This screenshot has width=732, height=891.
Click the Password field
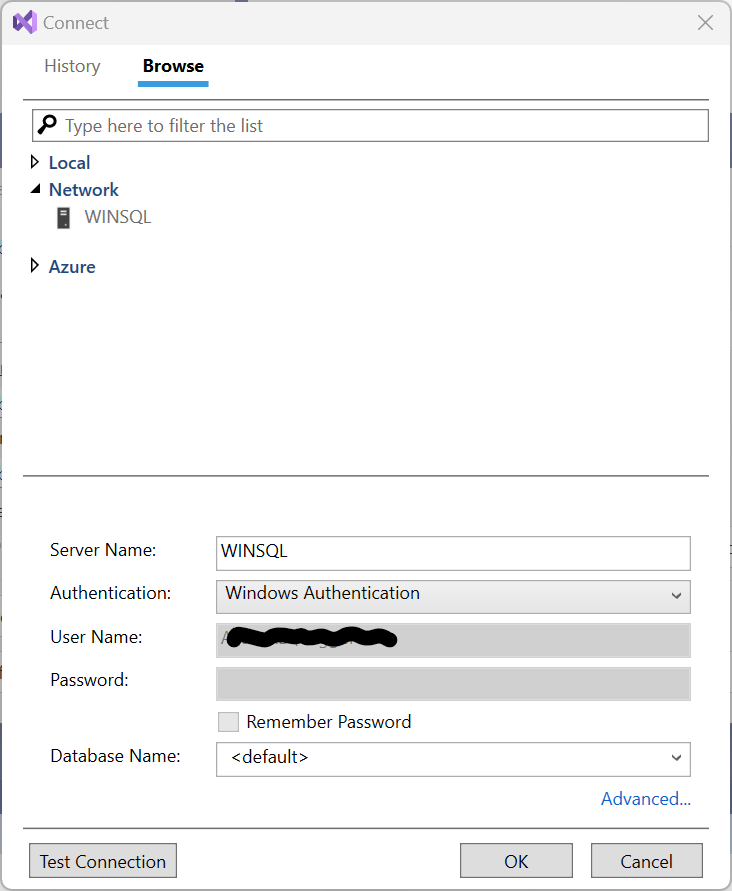[452, 684]
